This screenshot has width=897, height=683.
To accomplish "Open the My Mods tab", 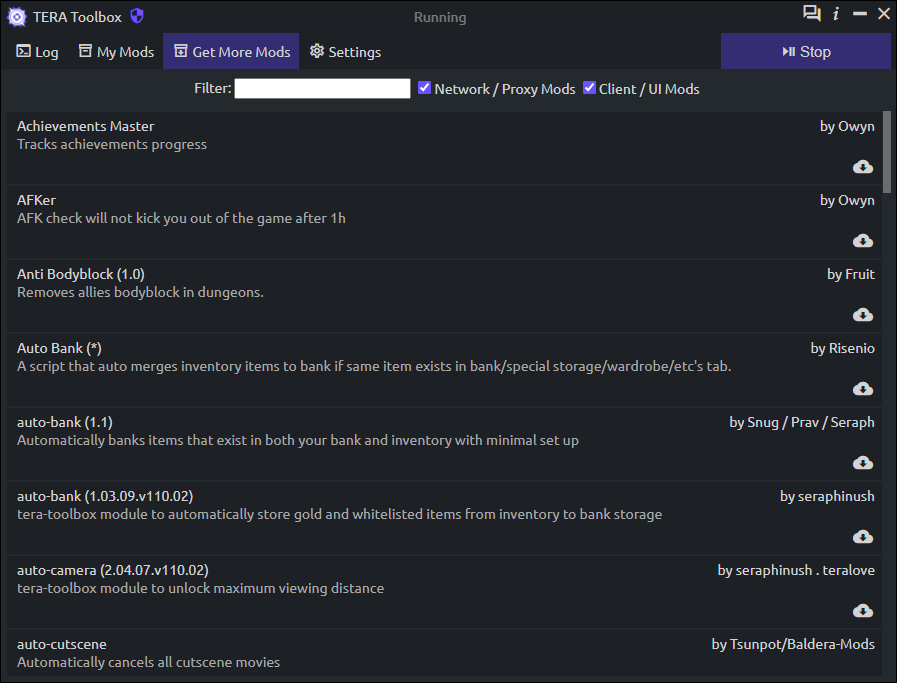I will [116, 52].
